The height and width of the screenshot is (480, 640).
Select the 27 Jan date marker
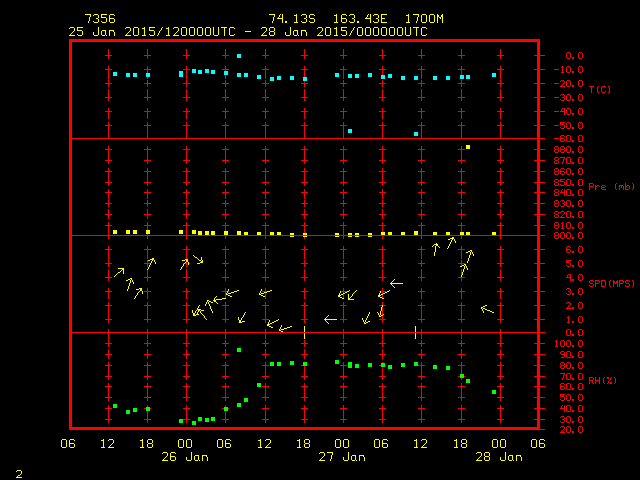coord(341,456)
